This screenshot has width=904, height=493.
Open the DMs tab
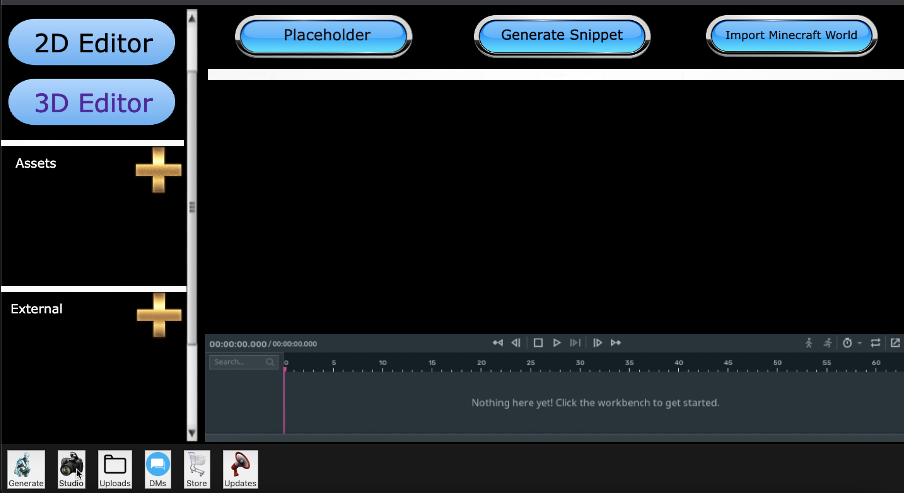click(158, 469)
